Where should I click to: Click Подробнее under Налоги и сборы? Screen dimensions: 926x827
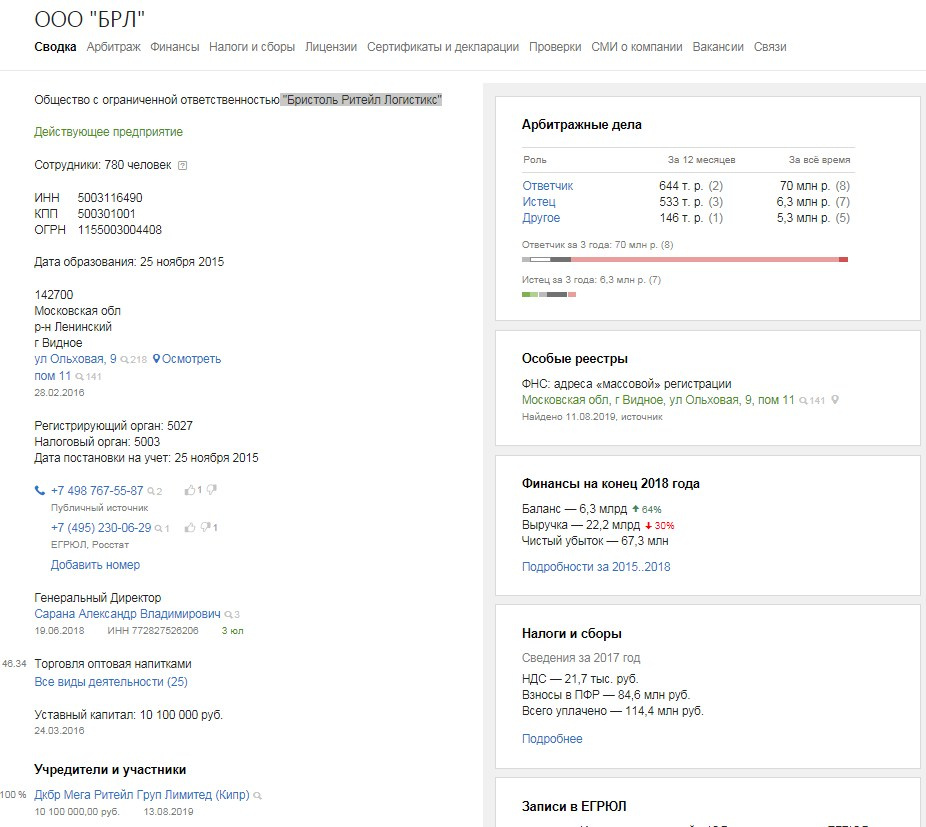(552, 738)
